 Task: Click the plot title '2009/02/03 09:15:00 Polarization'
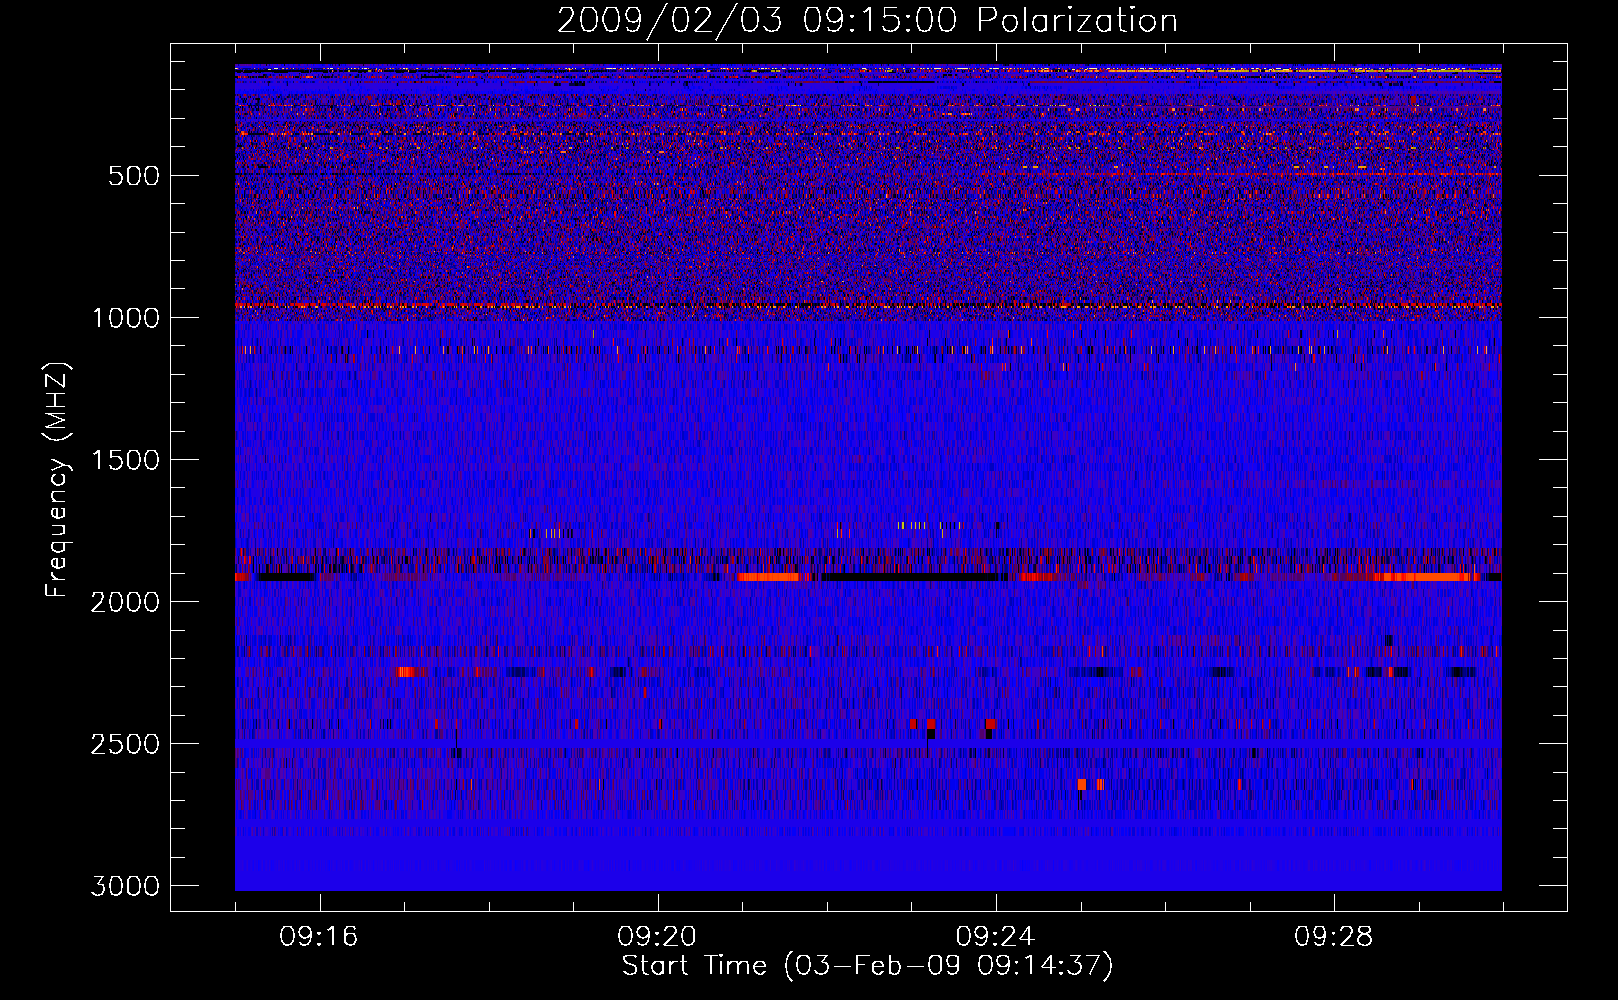(867, 20)
